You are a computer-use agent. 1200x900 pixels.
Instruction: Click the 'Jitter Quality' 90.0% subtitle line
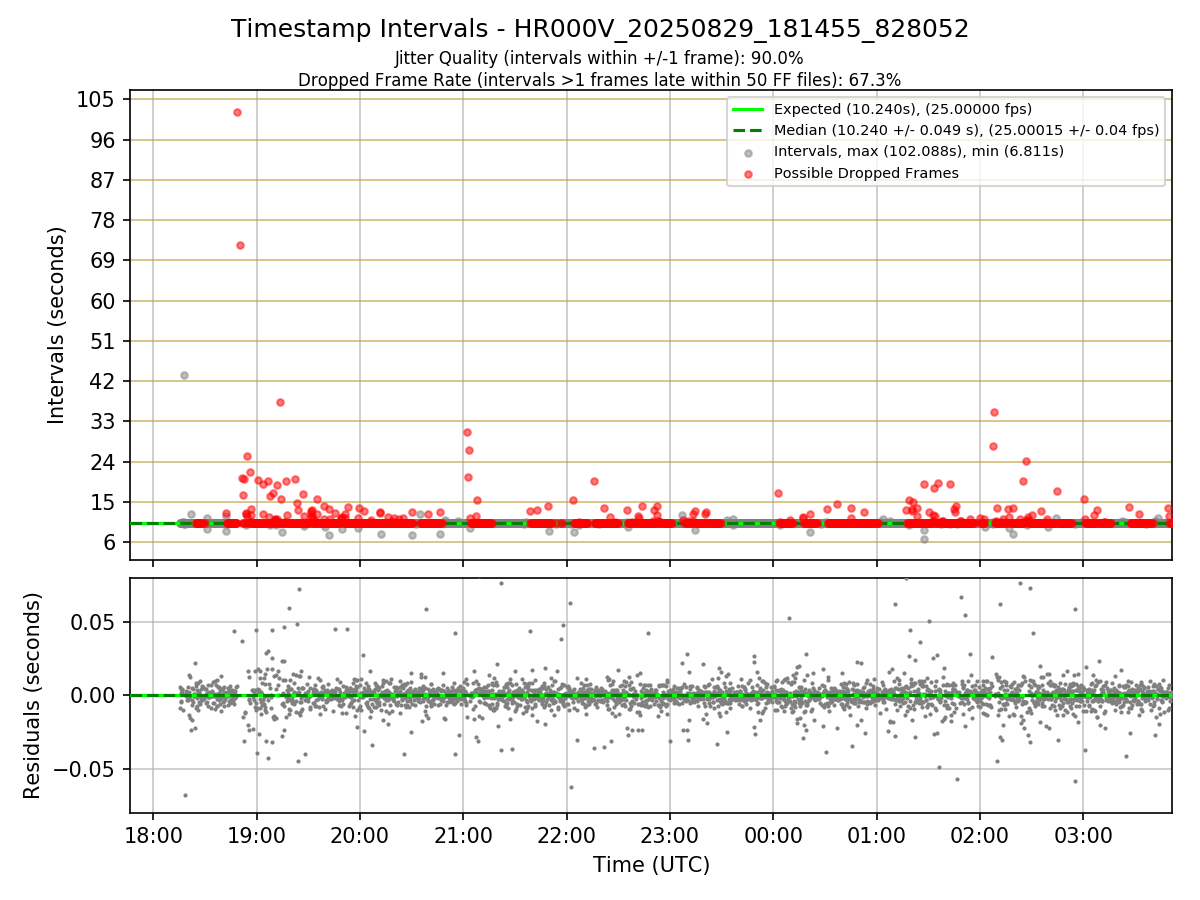coord(599,58)
